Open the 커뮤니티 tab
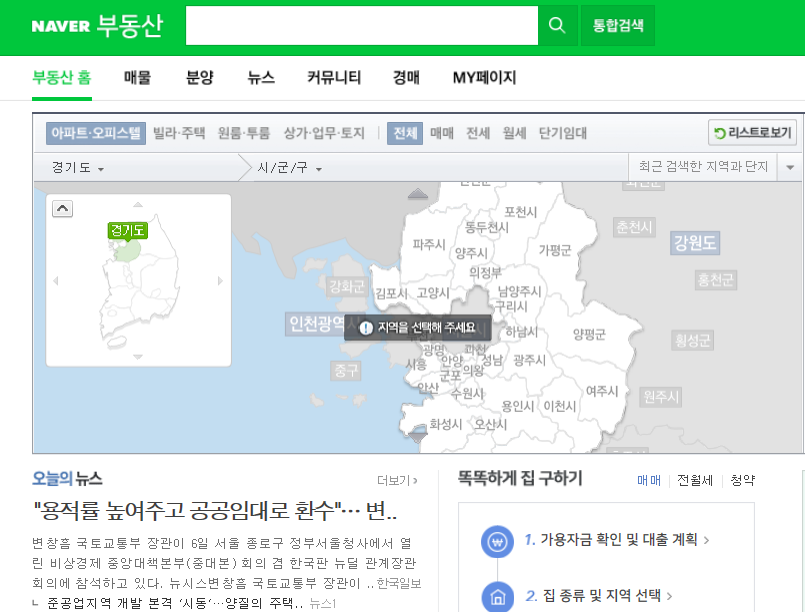Image resolution: width=805 pixels, height=612 pixels. tap(334, 77)
